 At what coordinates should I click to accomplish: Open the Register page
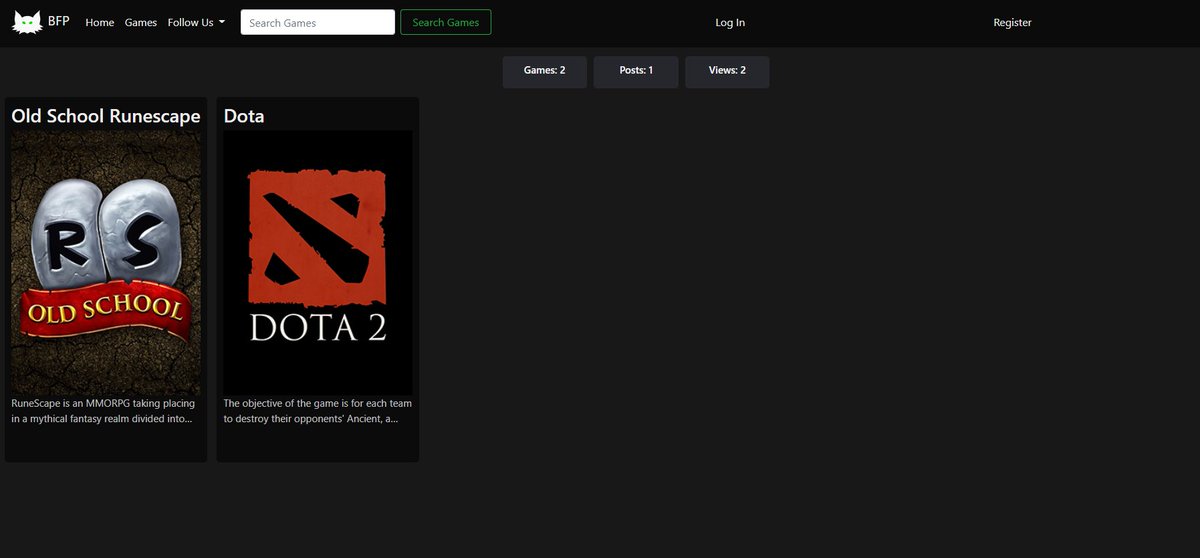click(x=1012, y=22)
